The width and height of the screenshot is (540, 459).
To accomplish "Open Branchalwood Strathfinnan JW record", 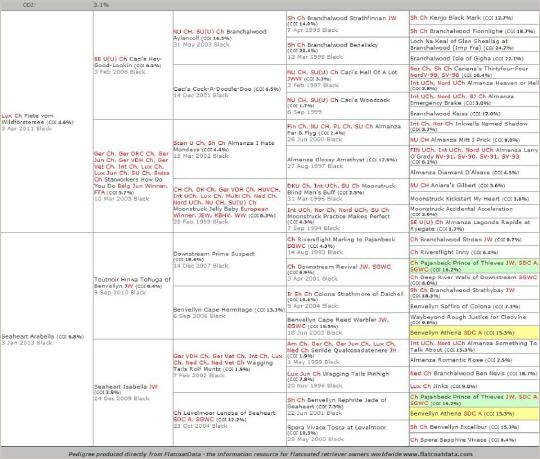I will coord(342,18).
